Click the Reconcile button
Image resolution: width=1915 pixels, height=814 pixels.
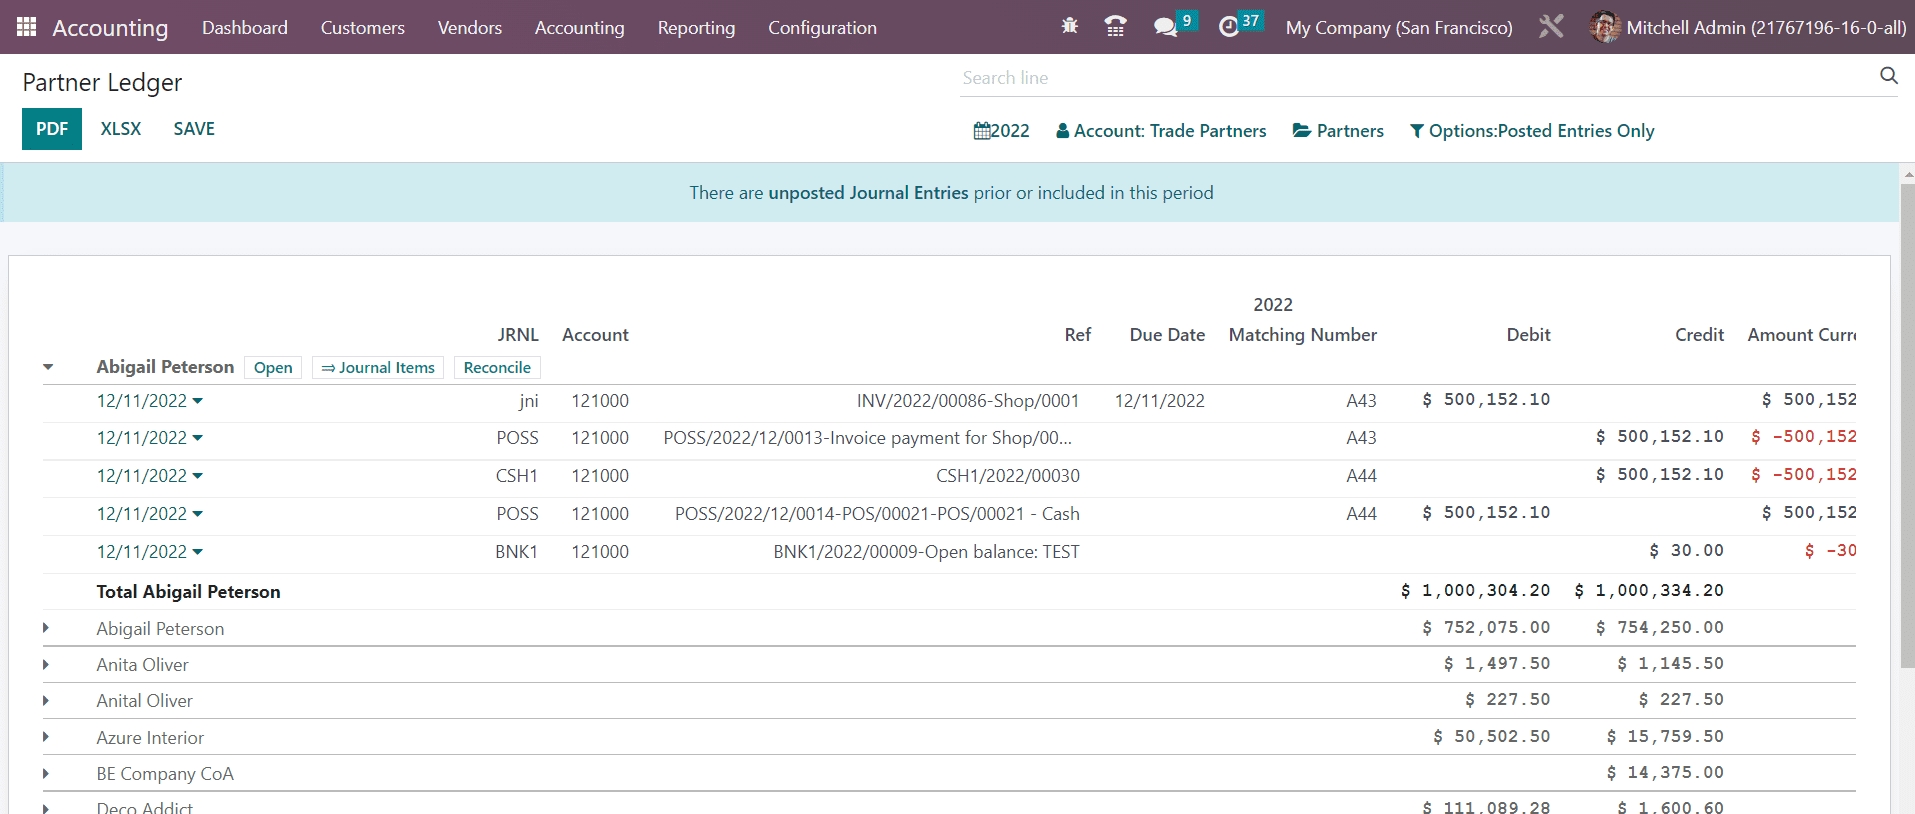497,368
